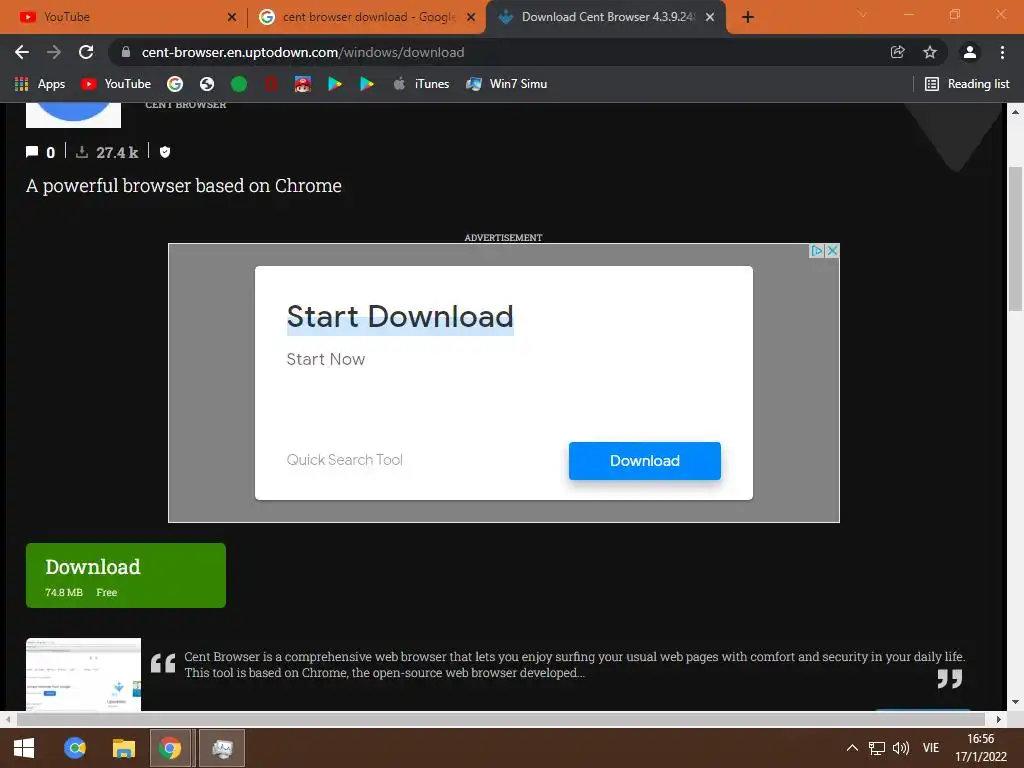1024x768 pixels.
Task: Click the forward navigation arrow
Action: click(x=54, y=52)
